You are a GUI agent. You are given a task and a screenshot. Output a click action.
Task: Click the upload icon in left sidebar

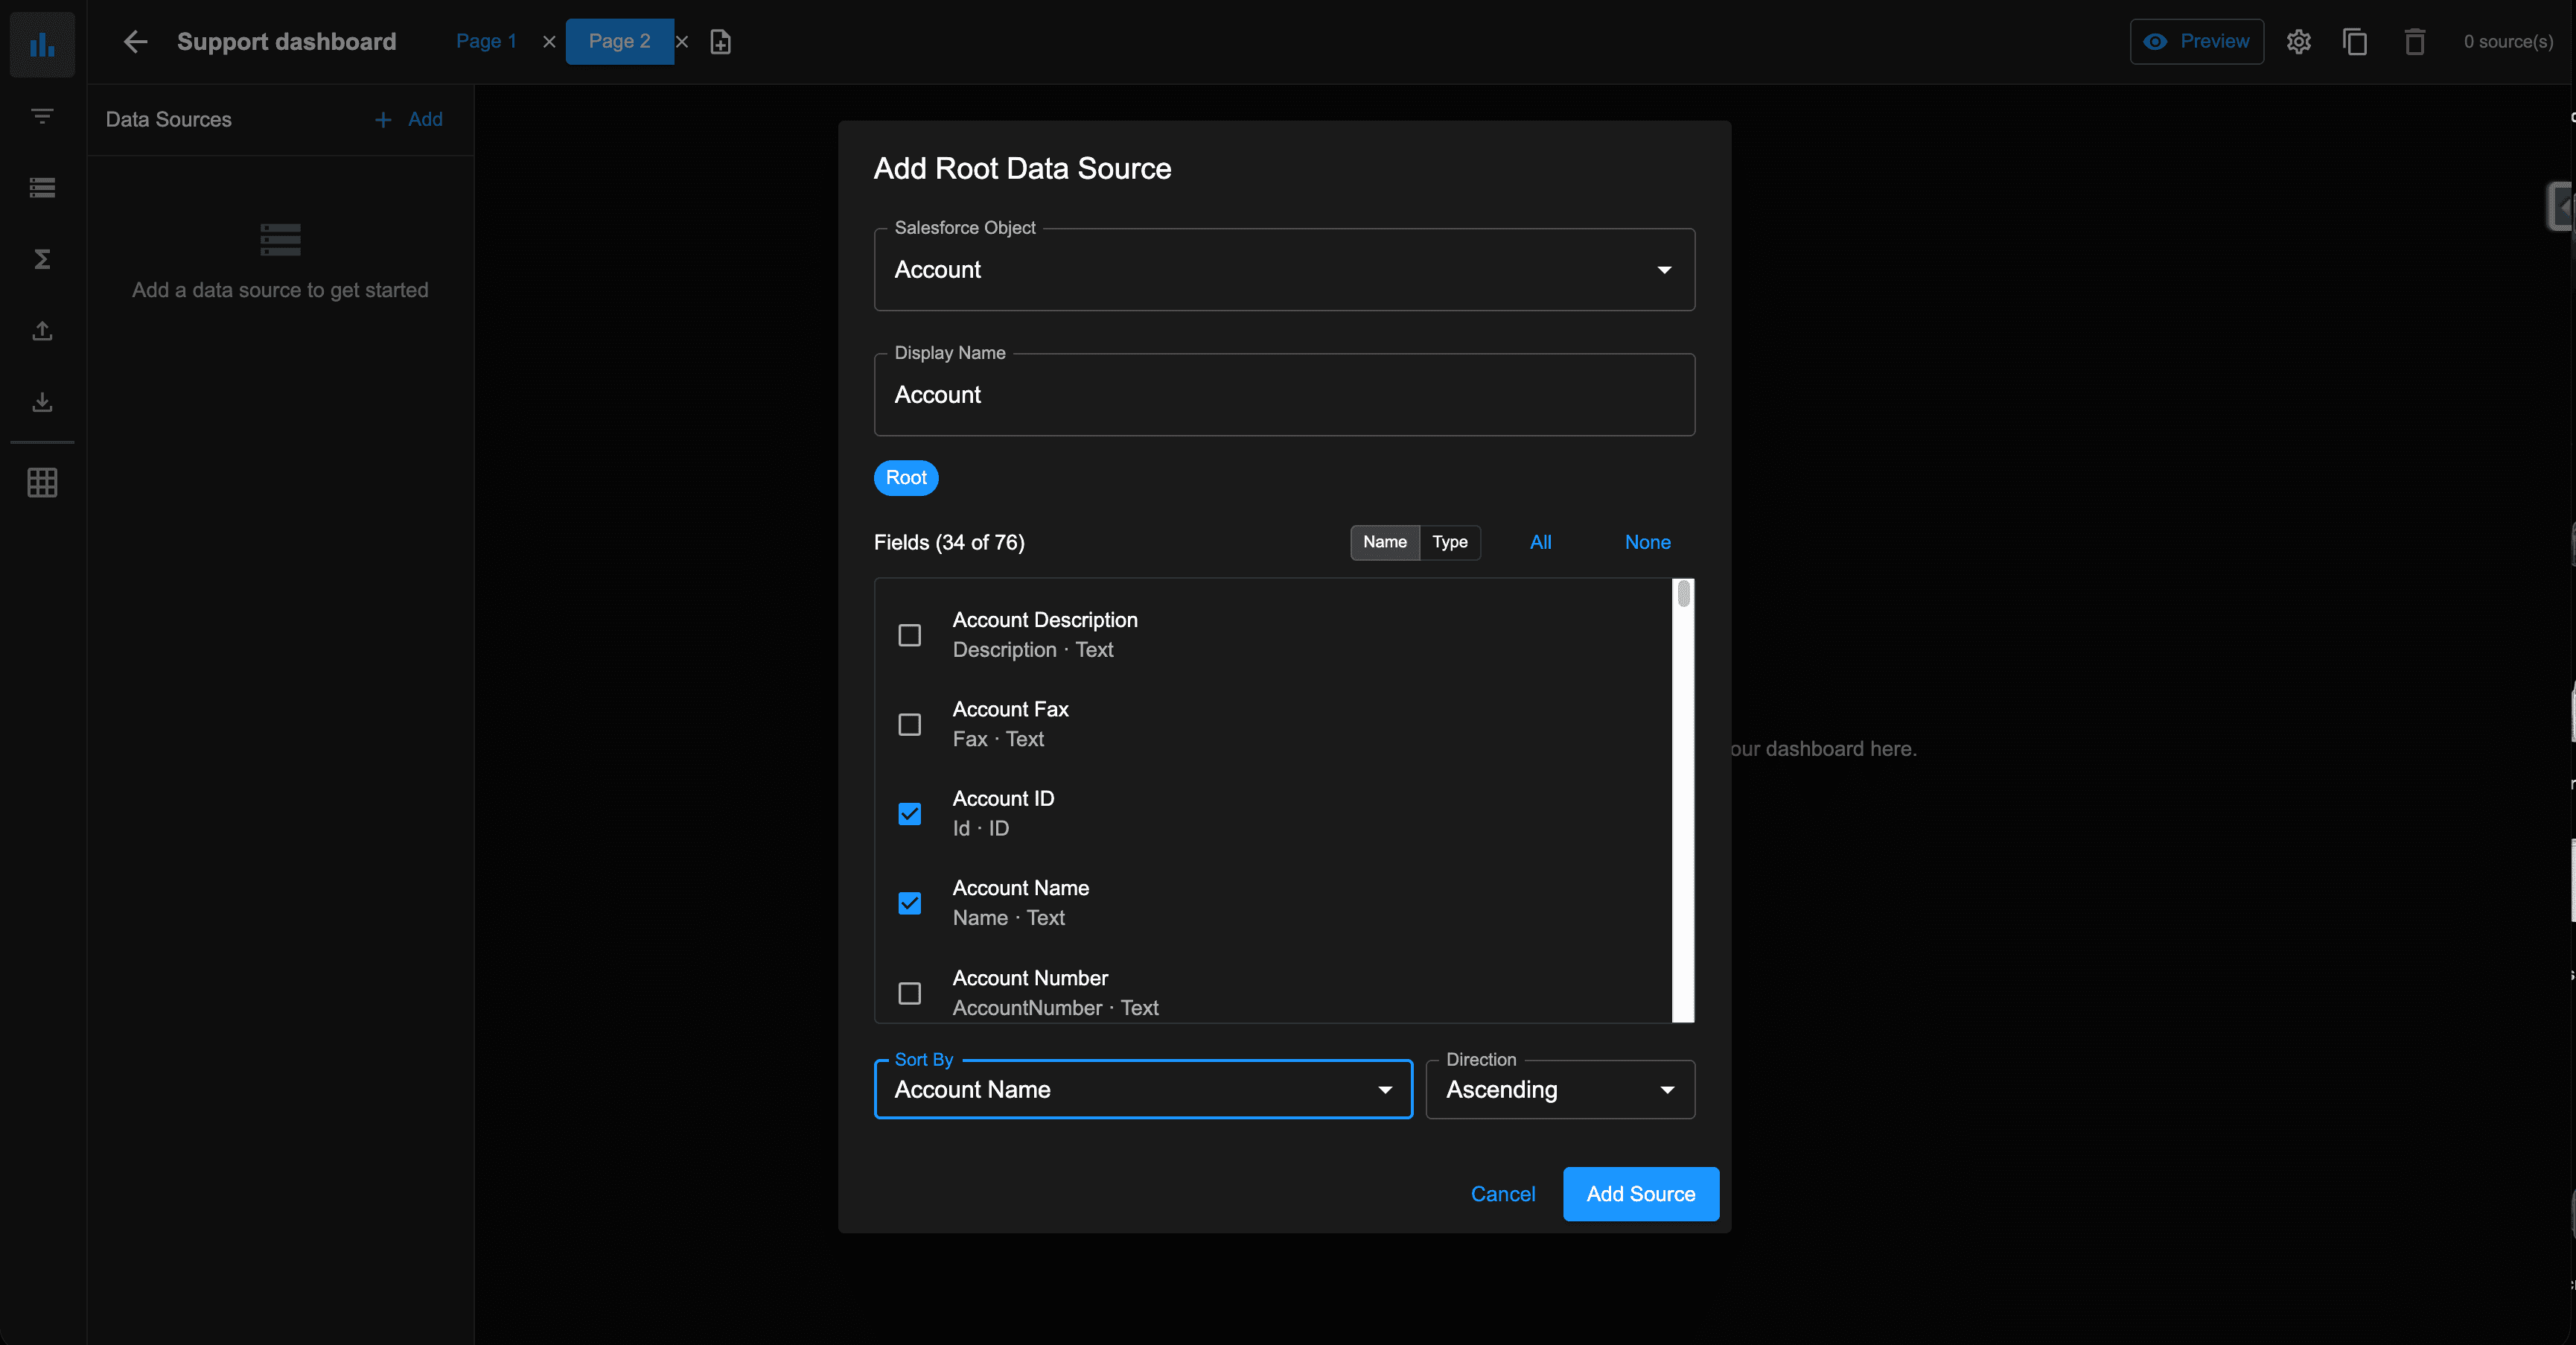point(42,331)
